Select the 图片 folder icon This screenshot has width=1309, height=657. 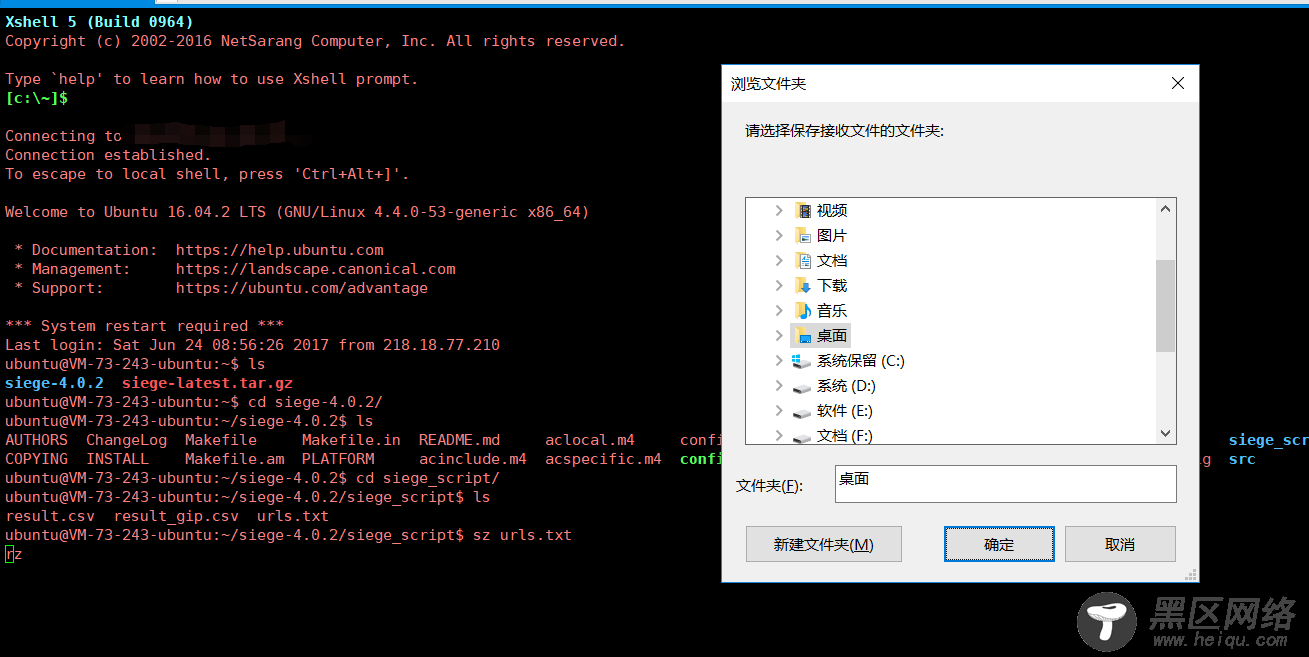click(802, 235)
